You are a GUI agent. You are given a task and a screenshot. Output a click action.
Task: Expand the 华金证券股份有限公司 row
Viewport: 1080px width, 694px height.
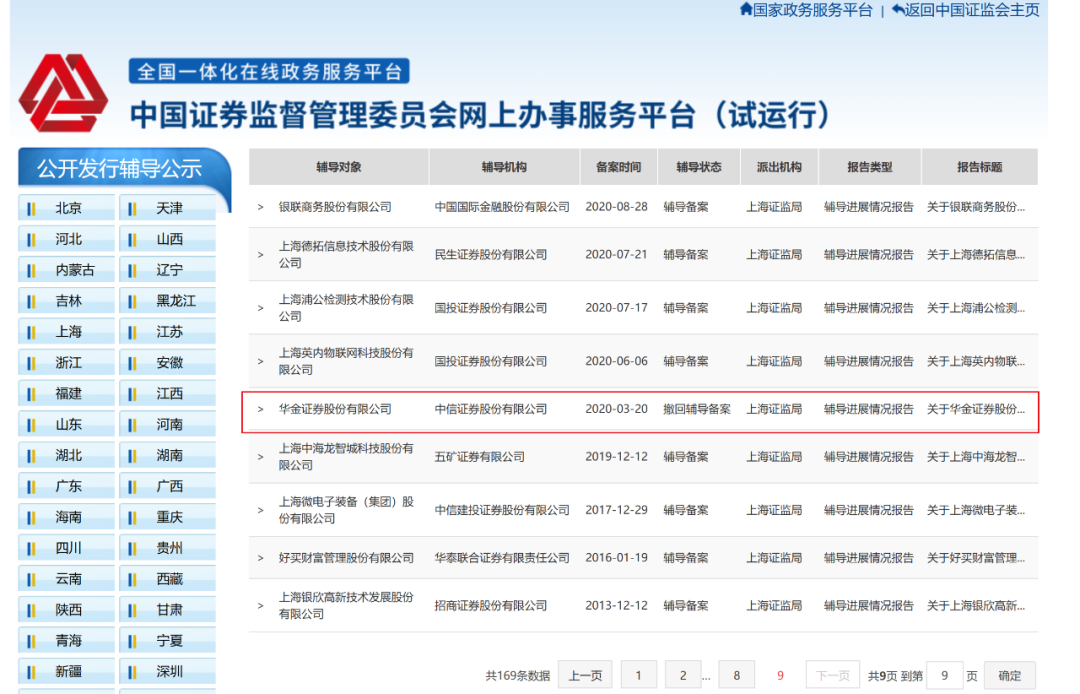click(x=261, y=409)
